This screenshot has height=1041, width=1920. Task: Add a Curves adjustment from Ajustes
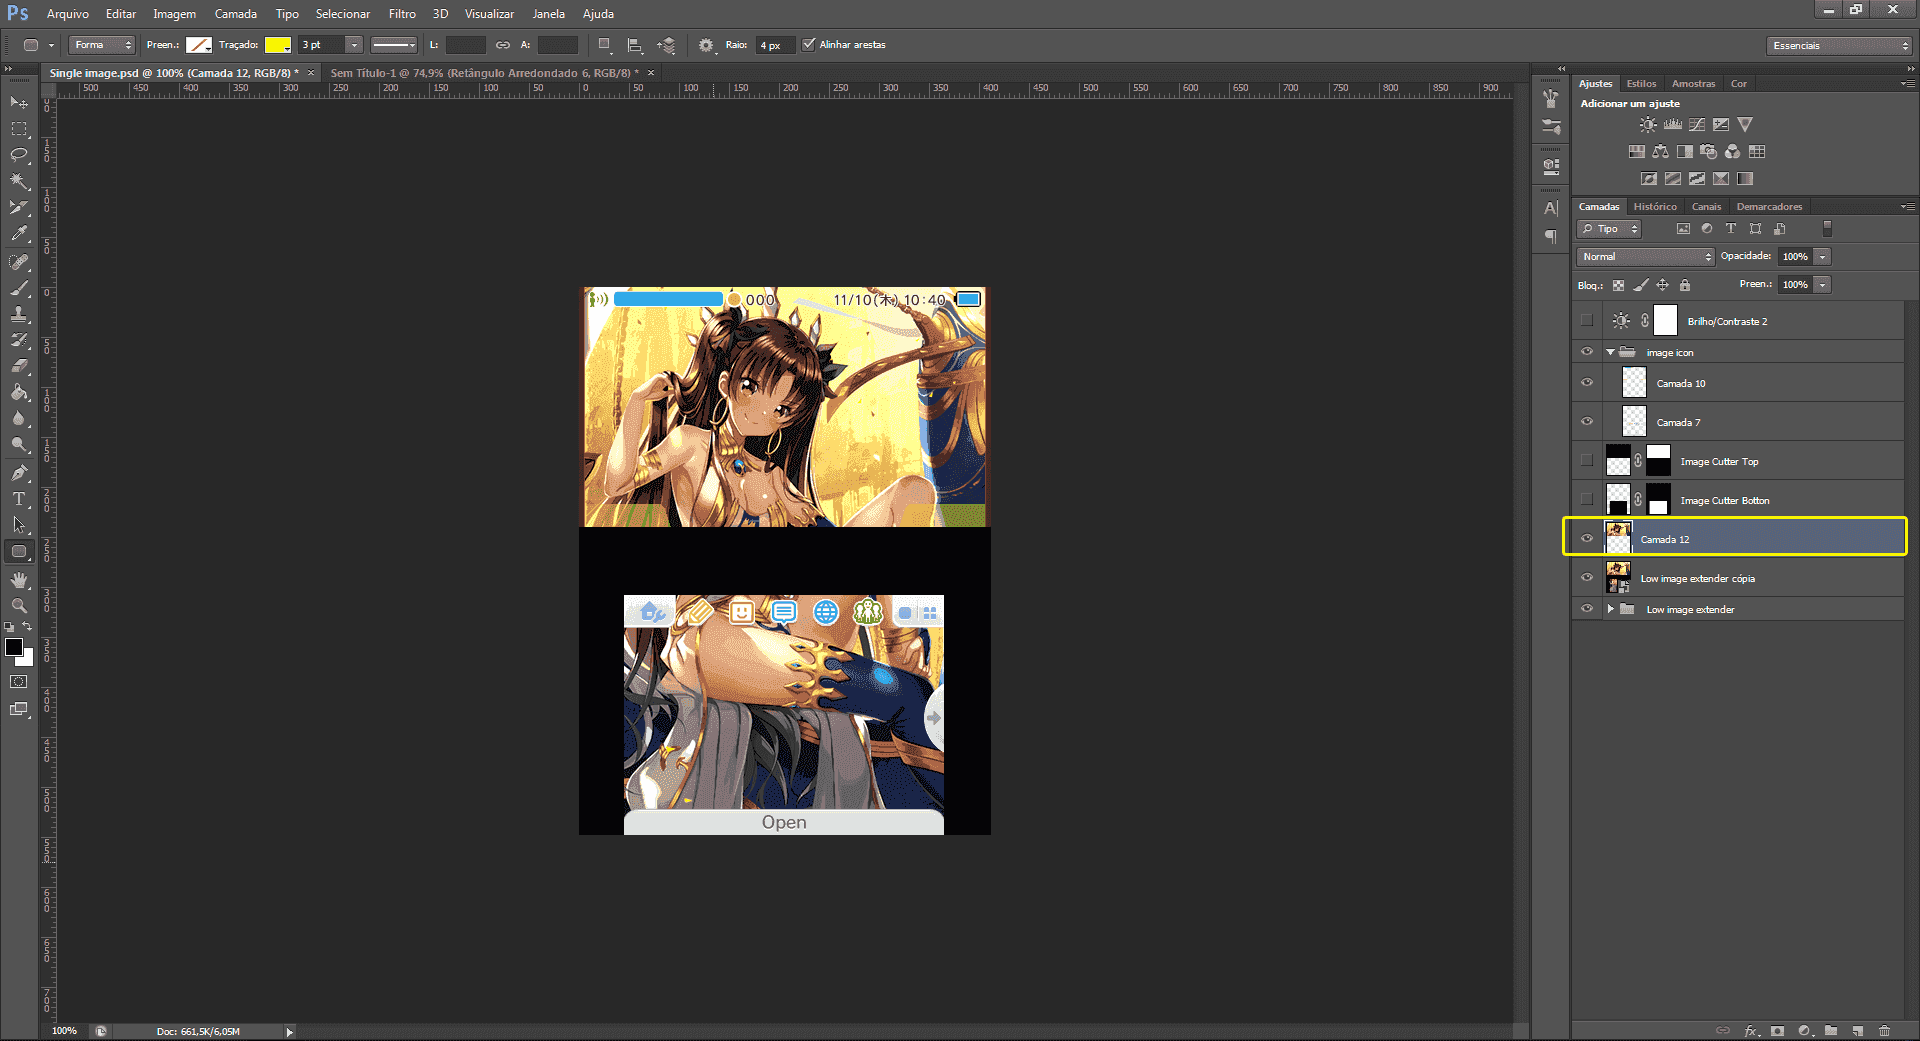[x=1697, y=125]
